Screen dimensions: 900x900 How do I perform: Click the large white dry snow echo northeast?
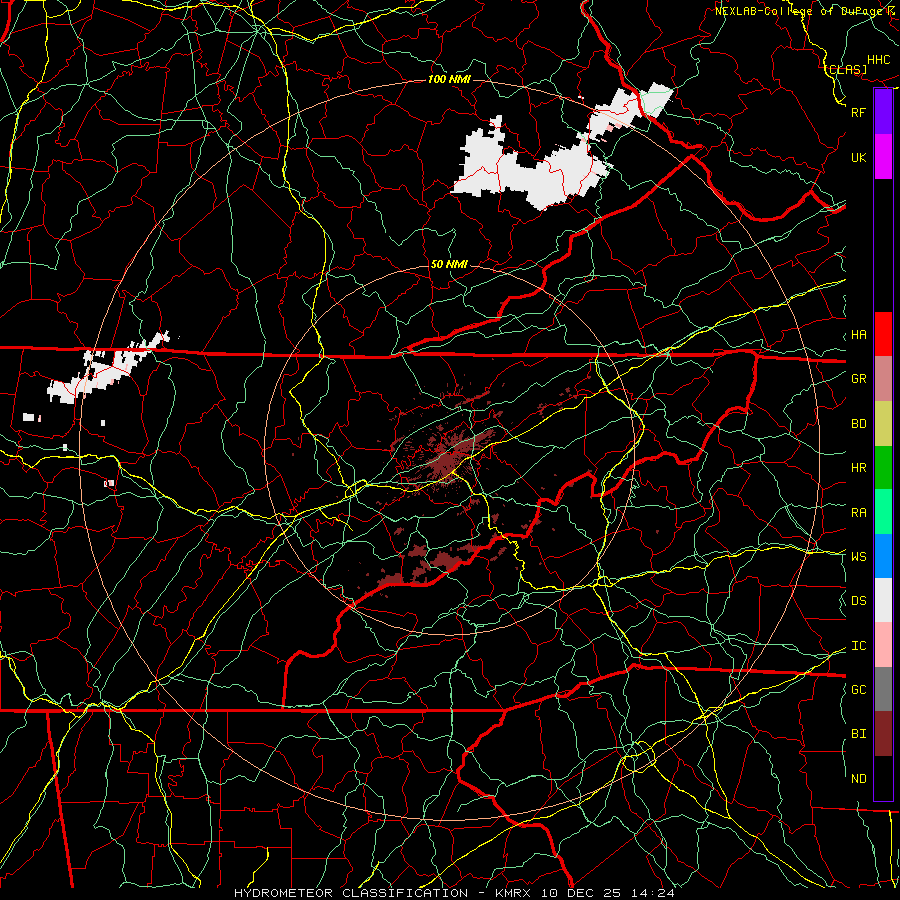click(x=534, y=172)
